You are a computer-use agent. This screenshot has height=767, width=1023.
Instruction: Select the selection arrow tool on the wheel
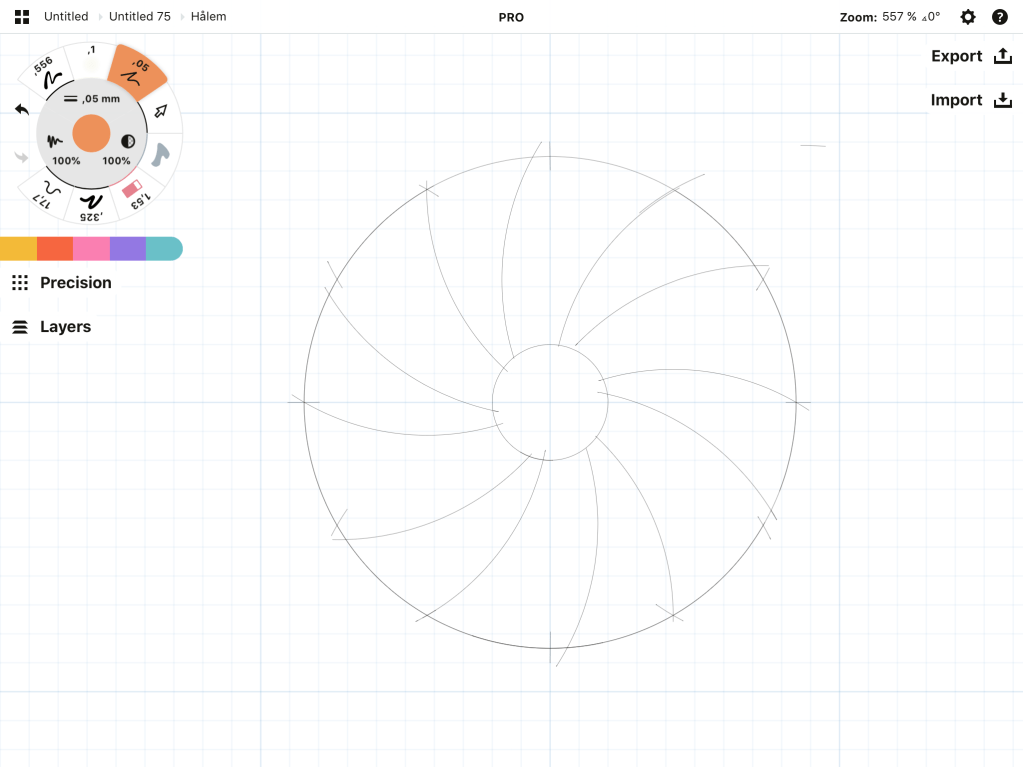160,110
